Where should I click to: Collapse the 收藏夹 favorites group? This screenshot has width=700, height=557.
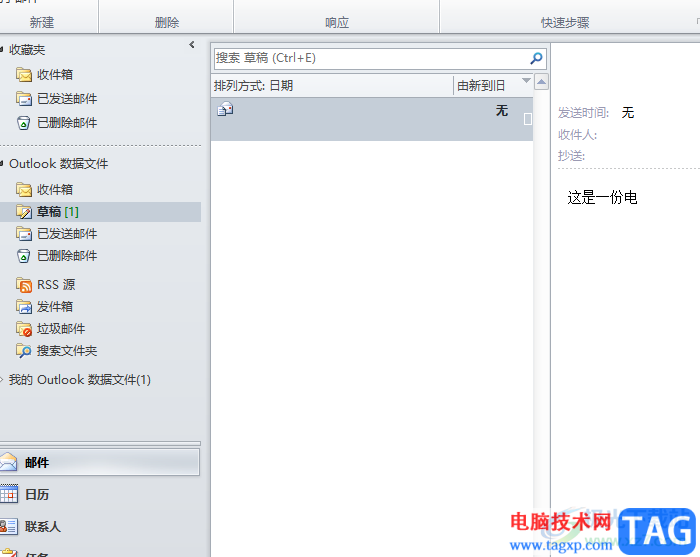[2, 50]
